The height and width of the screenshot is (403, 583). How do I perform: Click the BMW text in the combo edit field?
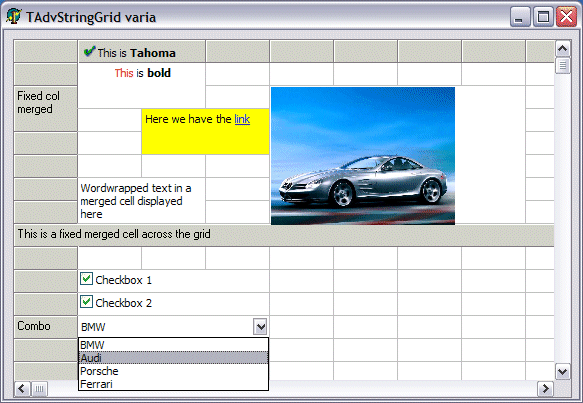click(93, 327)
